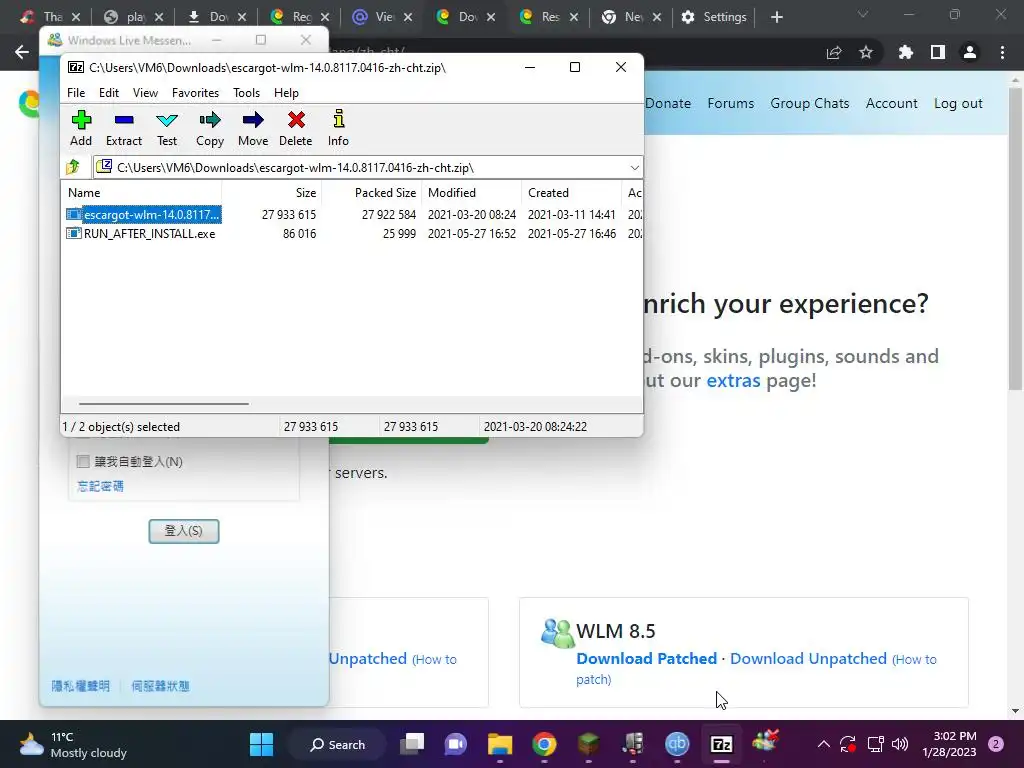Open the Chrome three-dot menu
Viewport: 1024px width, 768px height.
1002,52
